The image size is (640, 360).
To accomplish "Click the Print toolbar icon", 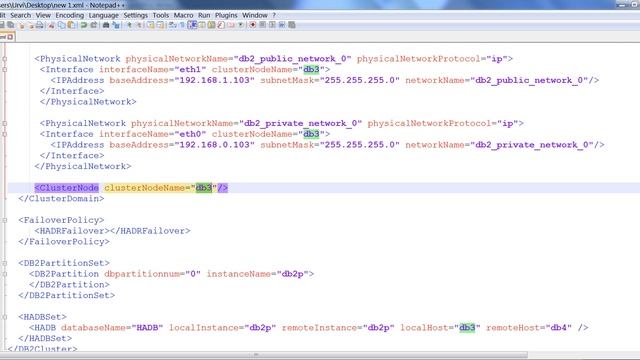I will coord(40,25).
